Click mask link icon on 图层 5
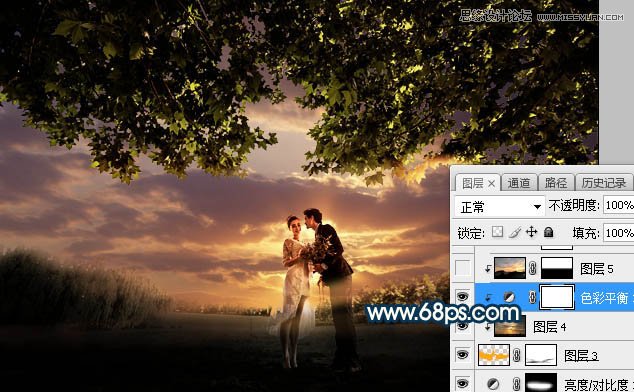 coord(533,268)
